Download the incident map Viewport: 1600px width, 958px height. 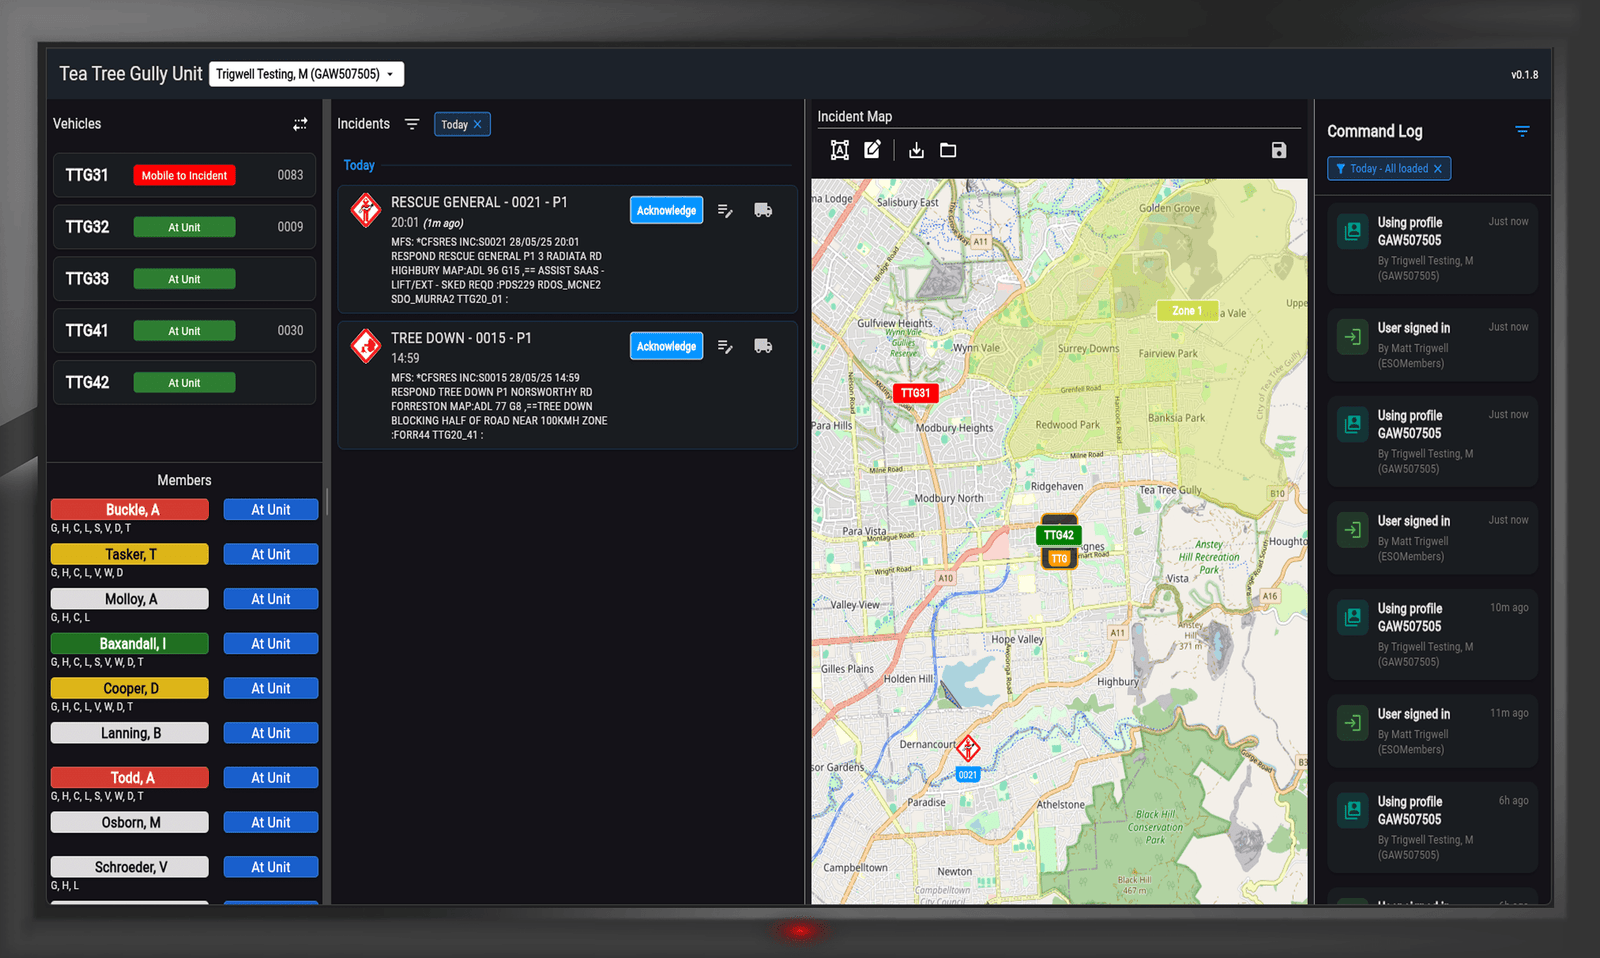point(916,150)
